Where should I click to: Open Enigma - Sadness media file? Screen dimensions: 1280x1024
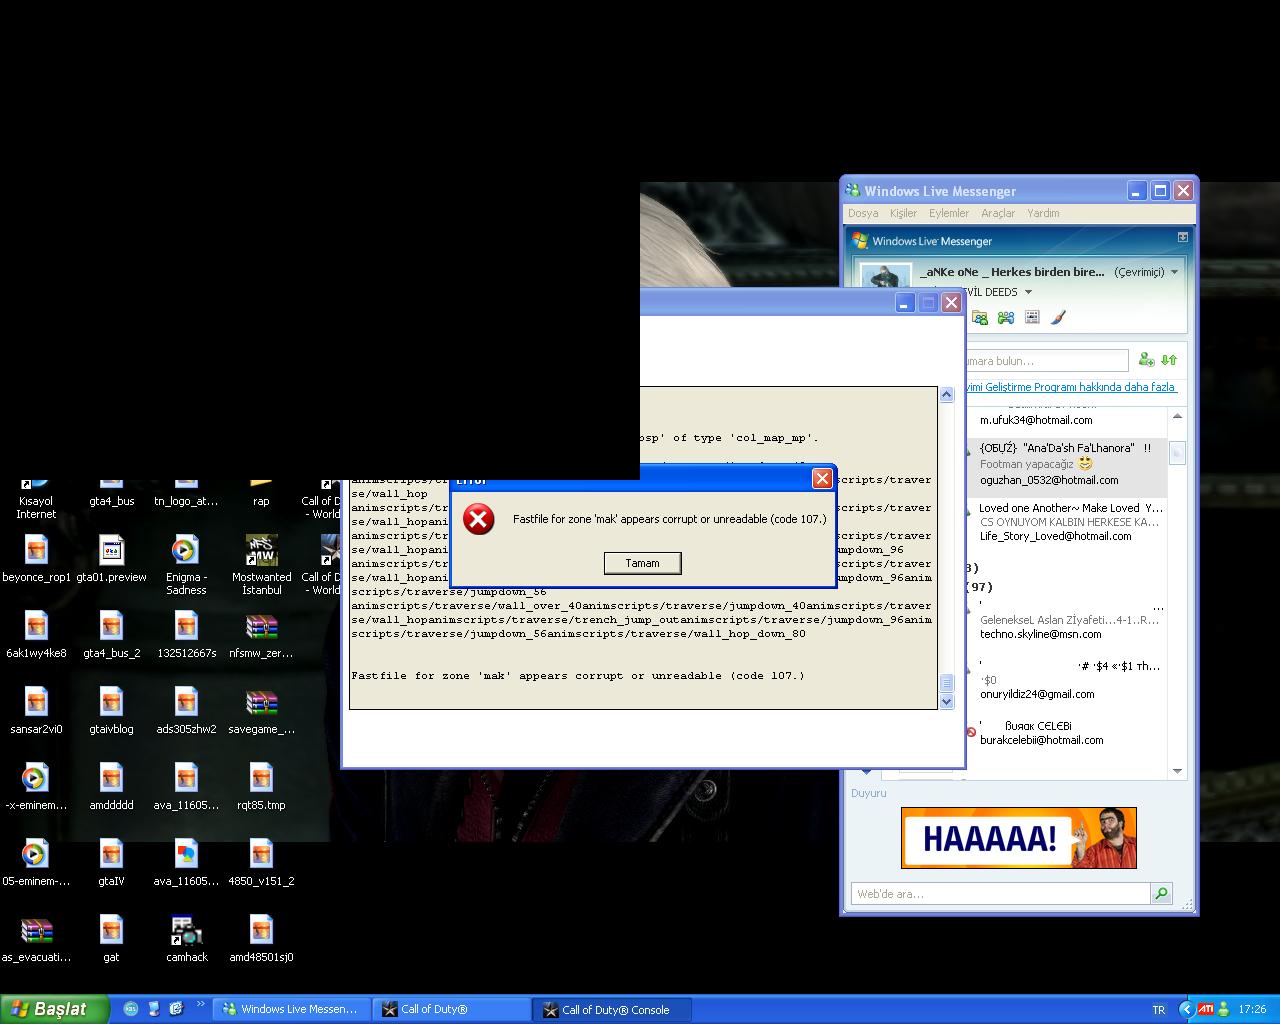coord(186,566)
